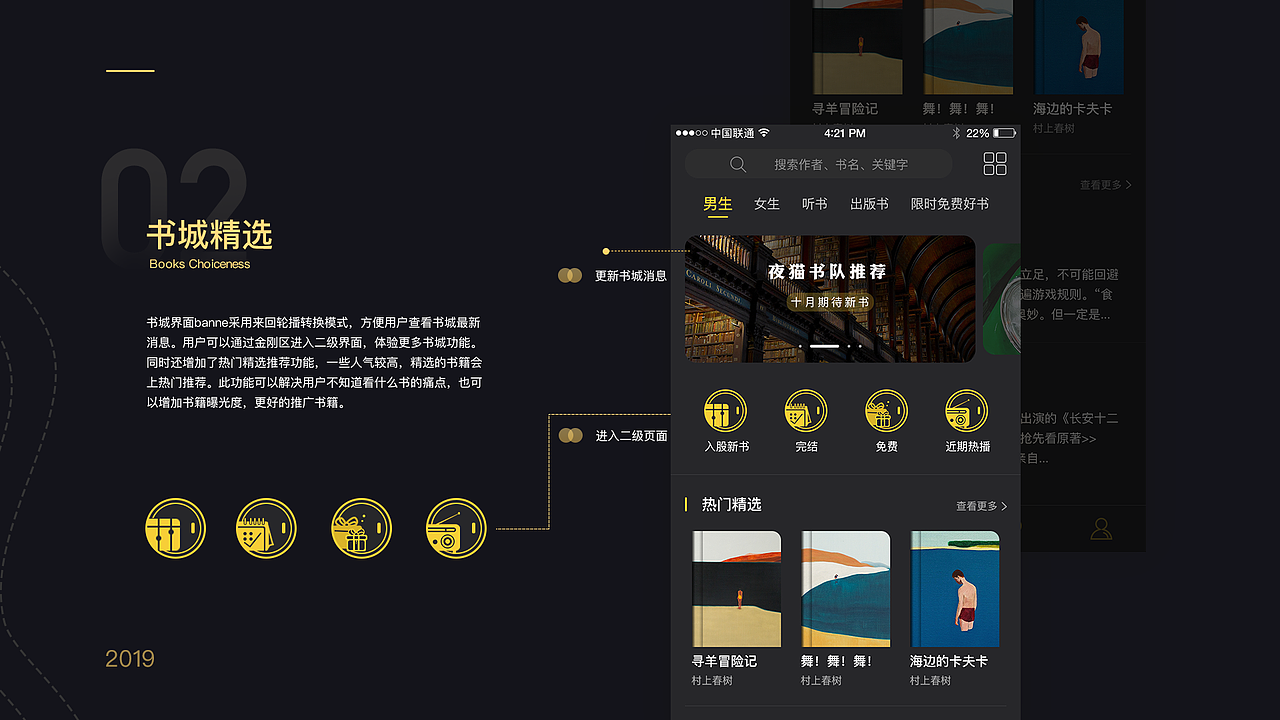Tap the 免费 gift icon for free books
The image size is (1280, 720).
click(x=885, y=409)
